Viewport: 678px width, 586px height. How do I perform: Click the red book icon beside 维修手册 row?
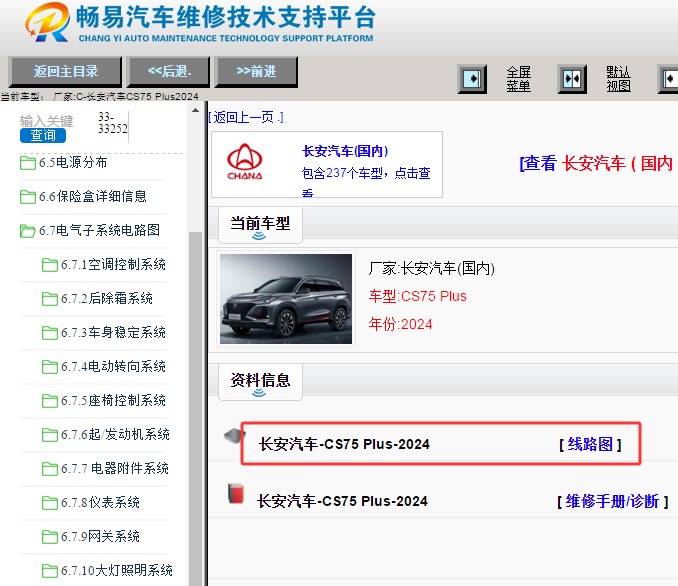[x=236, y=493]
